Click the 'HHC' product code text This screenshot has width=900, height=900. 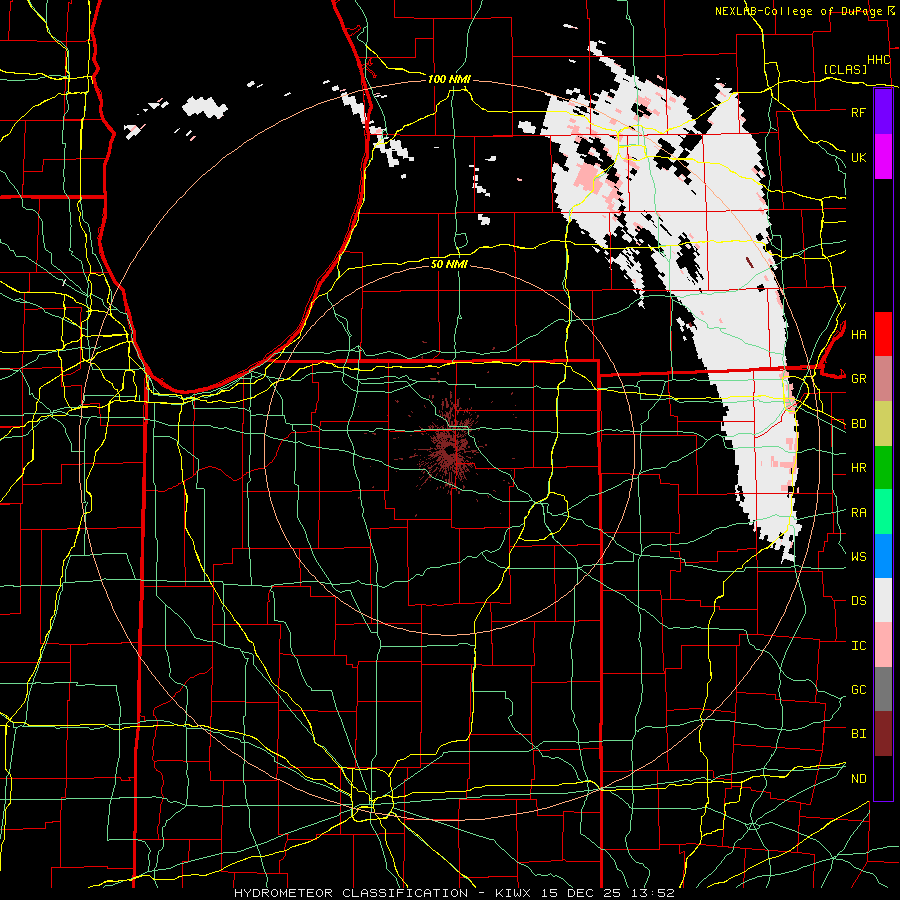click(878, 60)
